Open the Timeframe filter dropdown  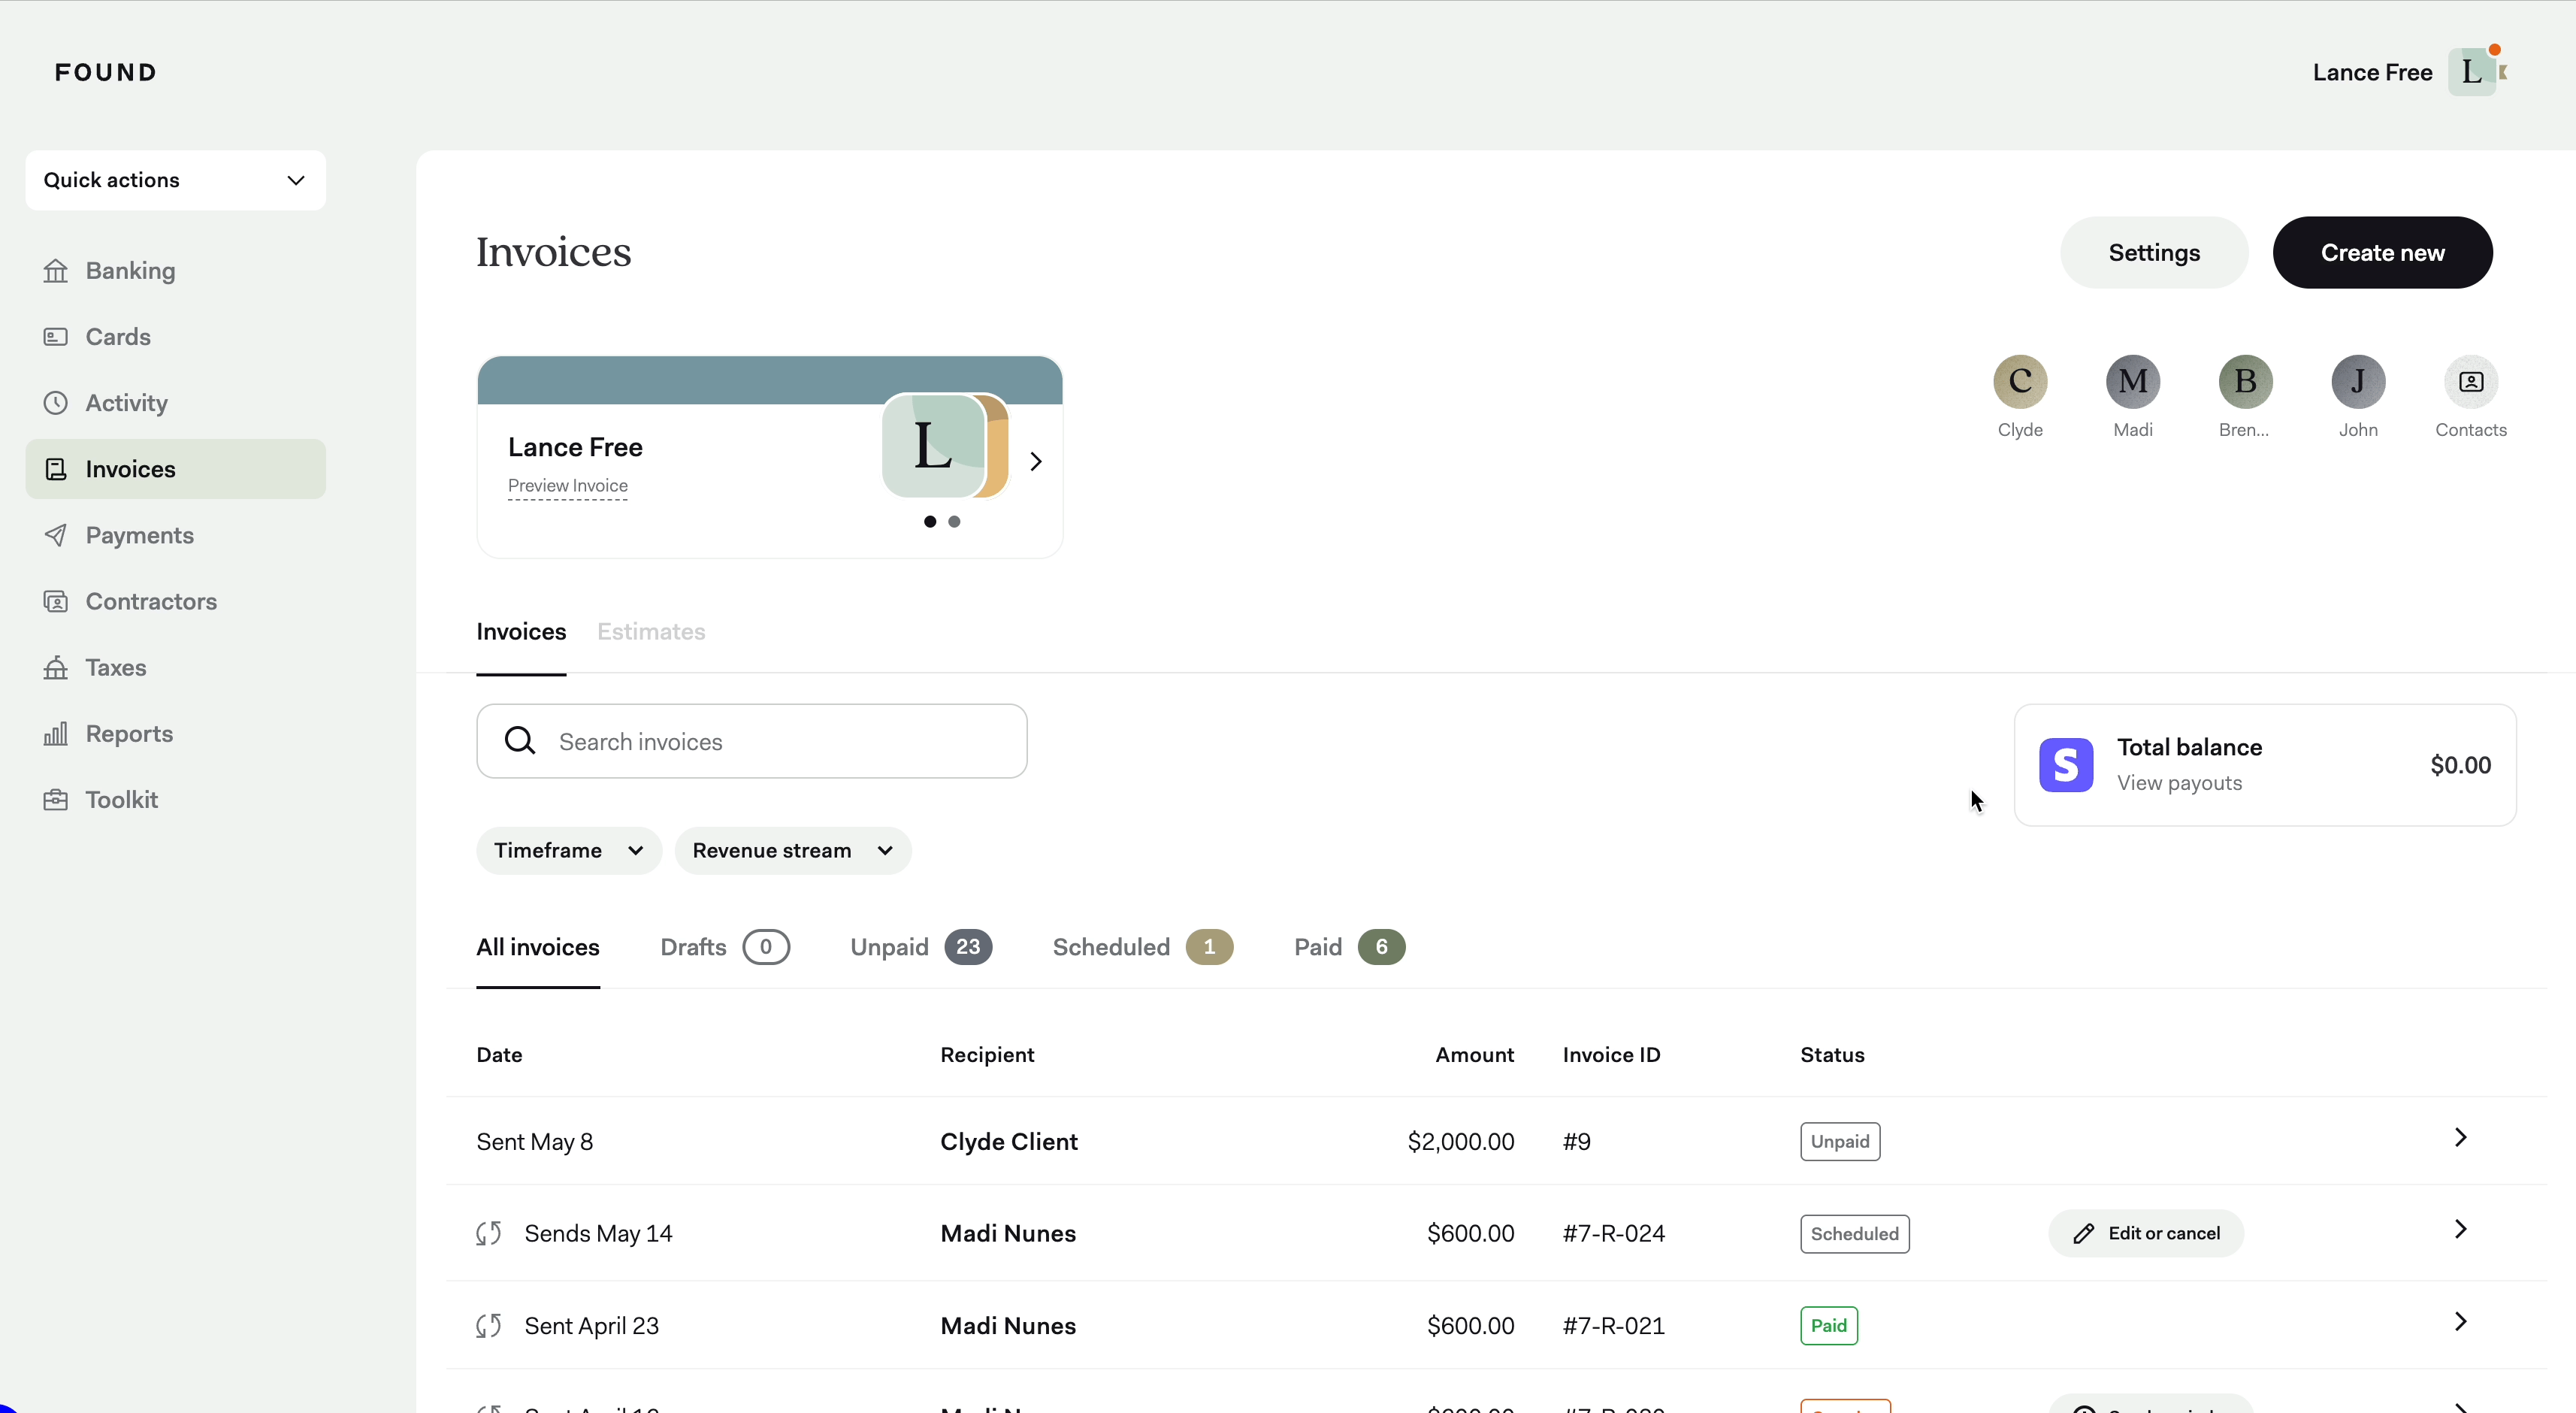pos(568,850)
